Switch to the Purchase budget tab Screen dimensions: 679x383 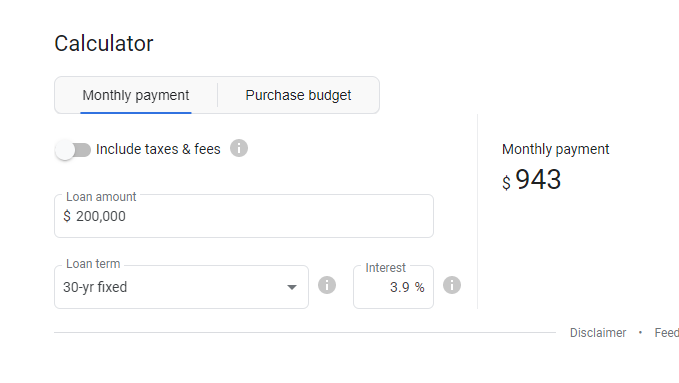298,95
